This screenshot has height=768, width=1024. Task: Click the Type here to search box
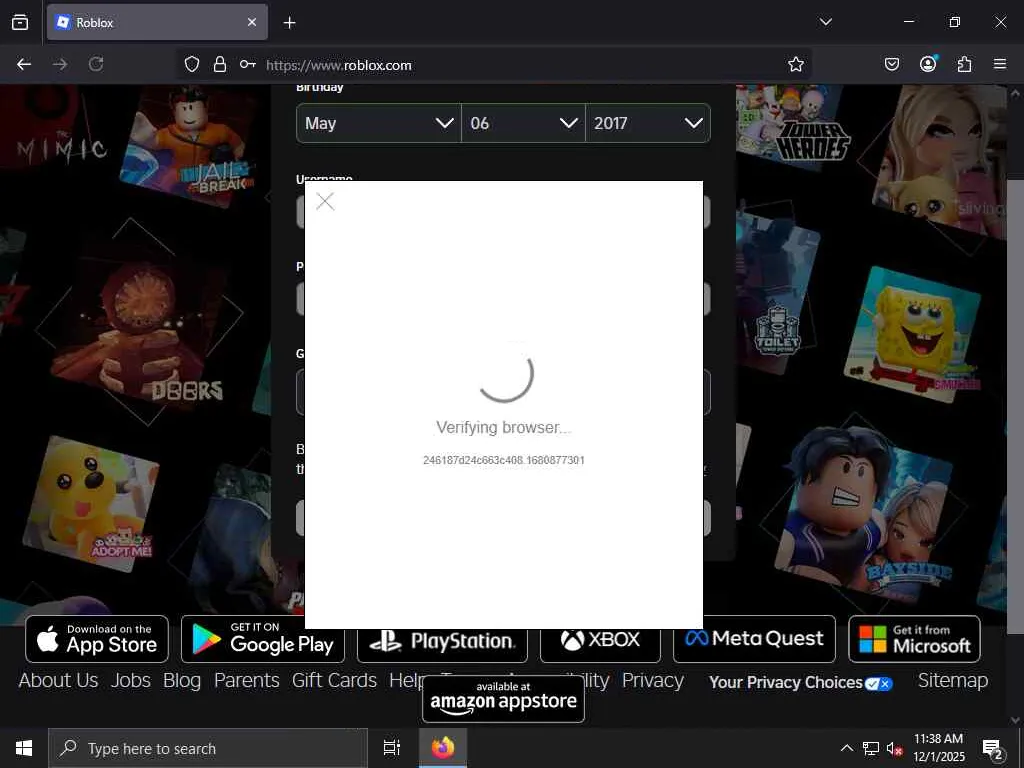tap(208, 748)
